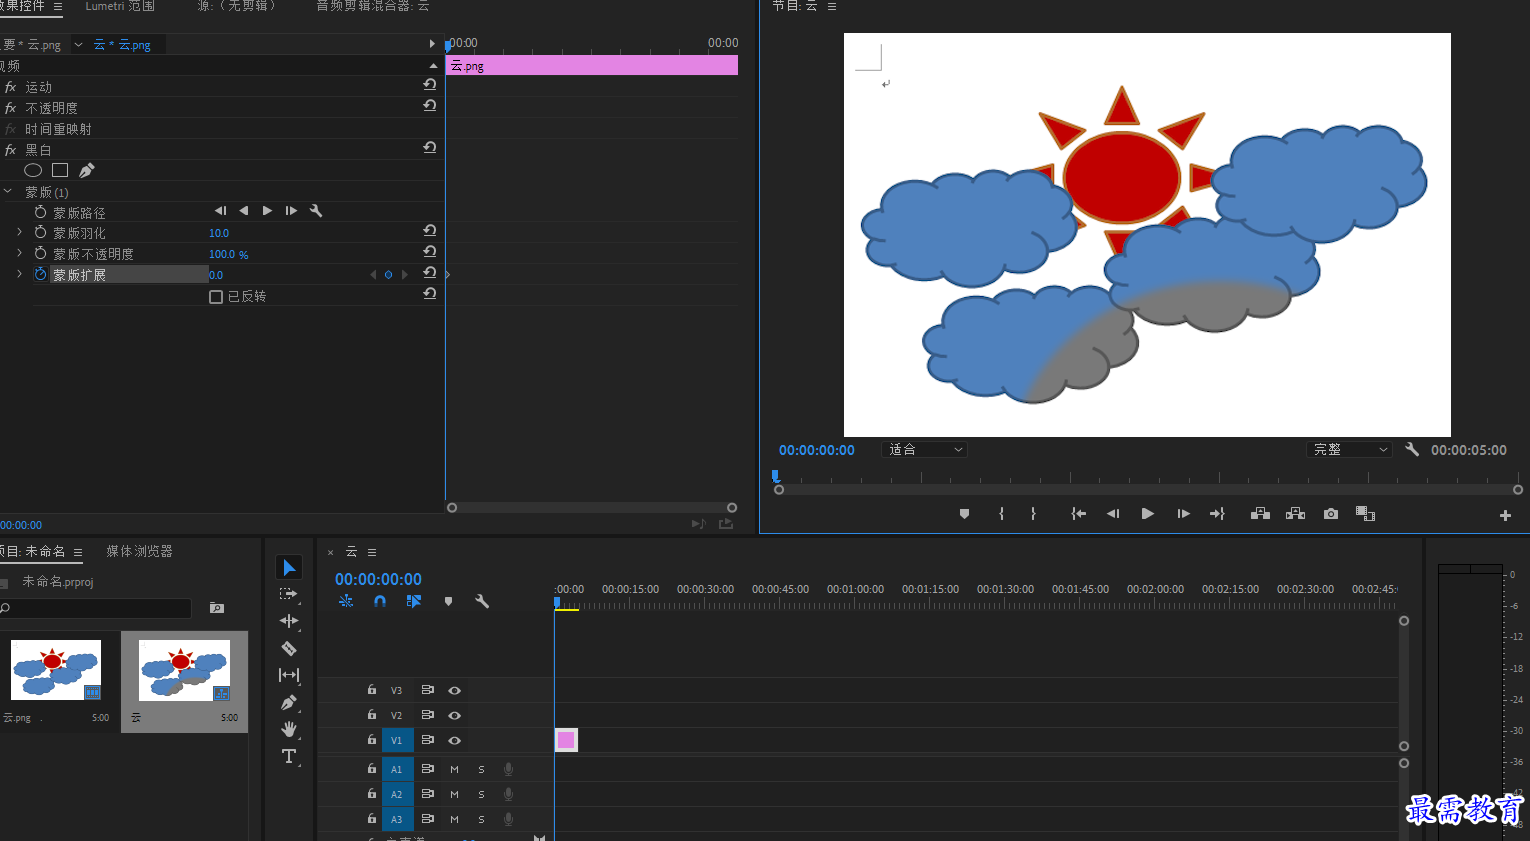Create ellipse mask under 黑白 effect
This screenshot has height=841, width=1530.
pyautogui.click(x=33, y=170)
